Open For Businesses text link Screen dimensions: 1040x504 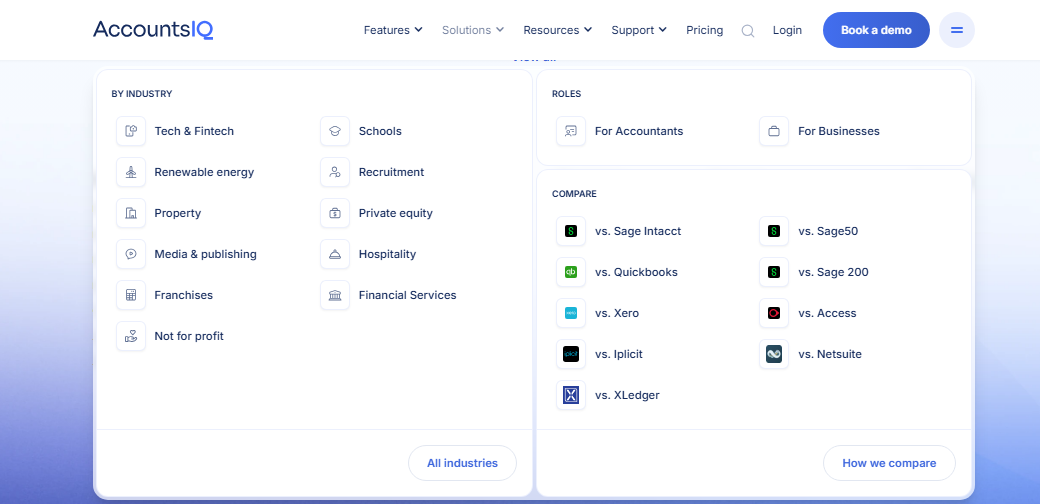839,131
